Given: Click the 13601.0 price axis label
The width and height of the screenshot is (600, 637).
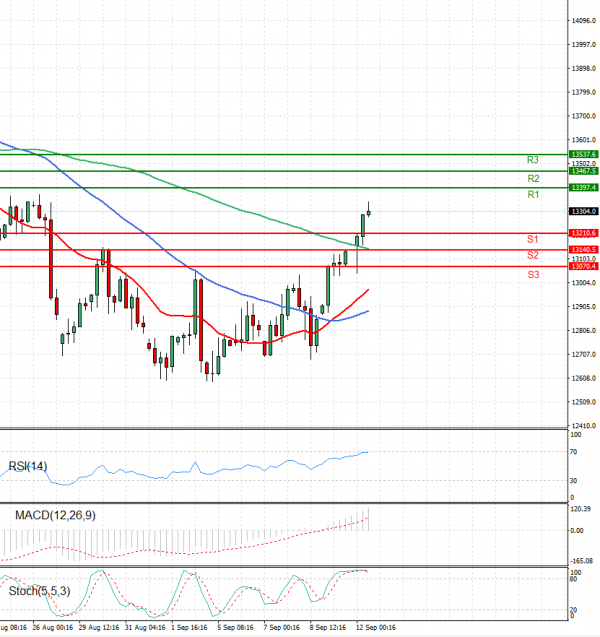Looking at the screenshot, I should 584,140.
